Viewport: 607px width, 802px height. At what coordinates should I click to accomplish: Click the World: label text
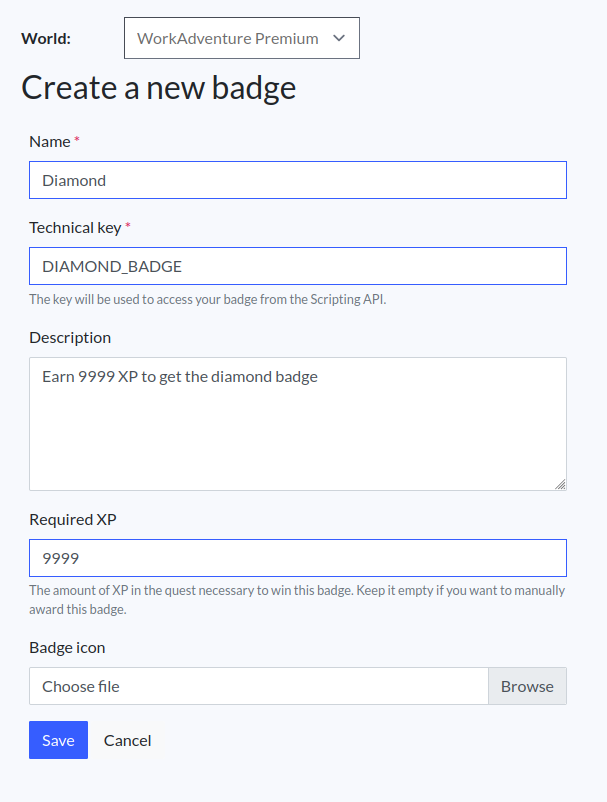(x=46, y=38)
